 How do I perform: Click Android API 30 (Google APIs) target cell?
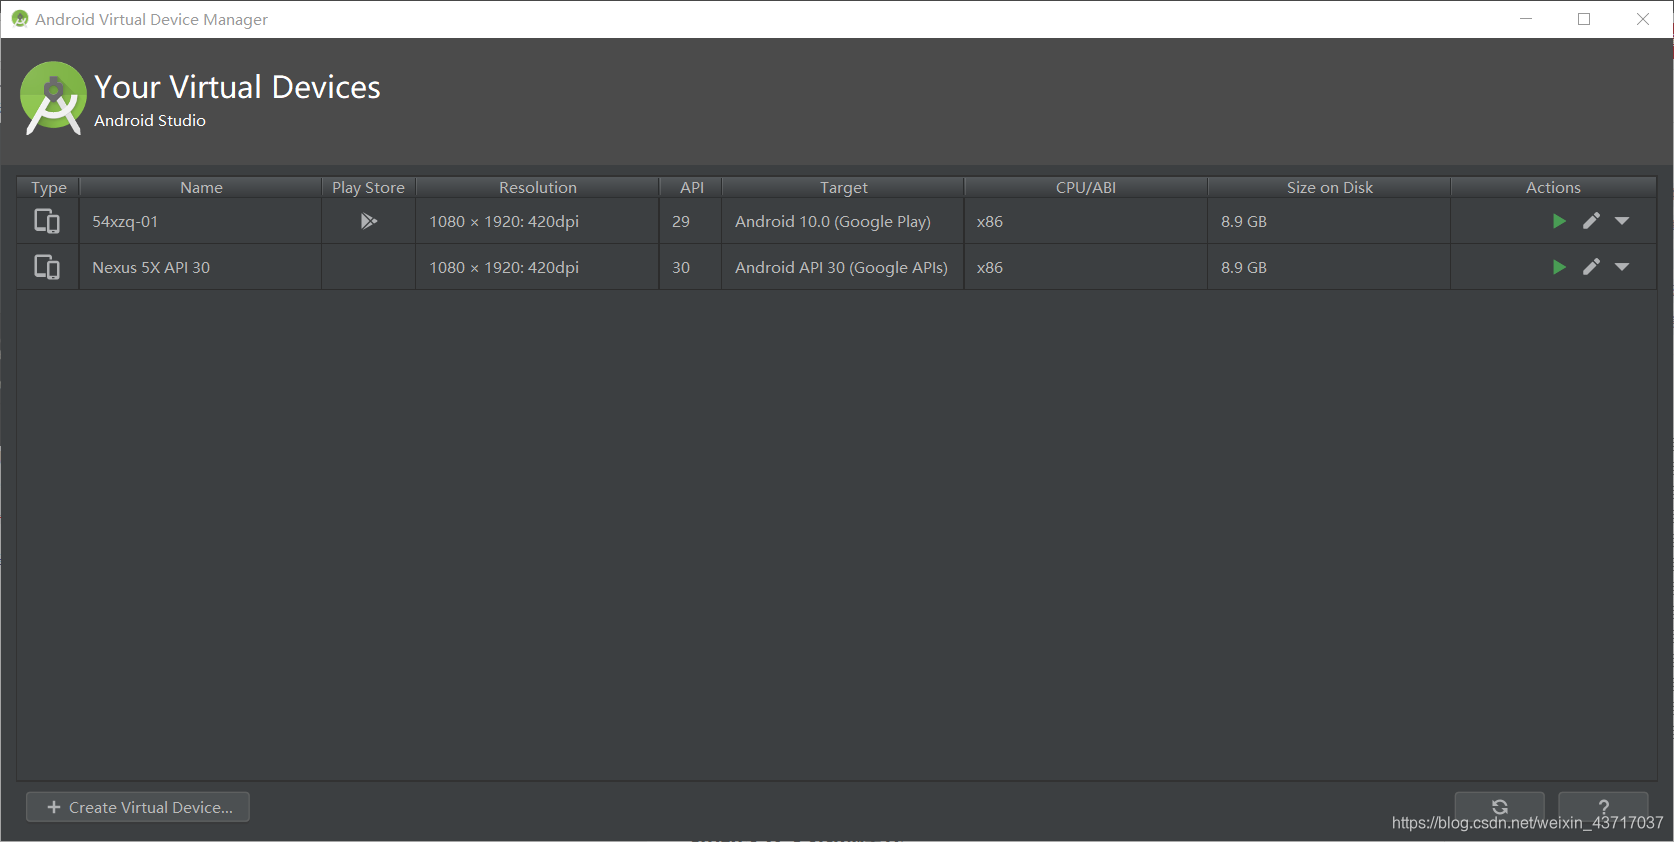(x=841, y=267)
